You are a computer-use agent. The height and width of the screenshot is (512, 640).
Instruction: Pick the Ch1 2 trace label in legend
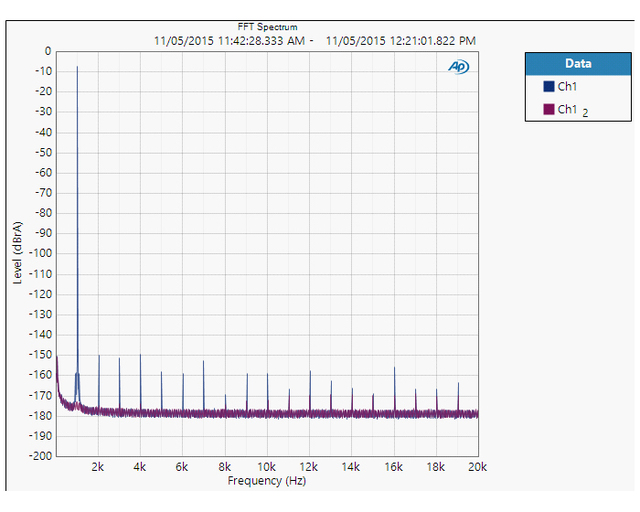point(572,109)
